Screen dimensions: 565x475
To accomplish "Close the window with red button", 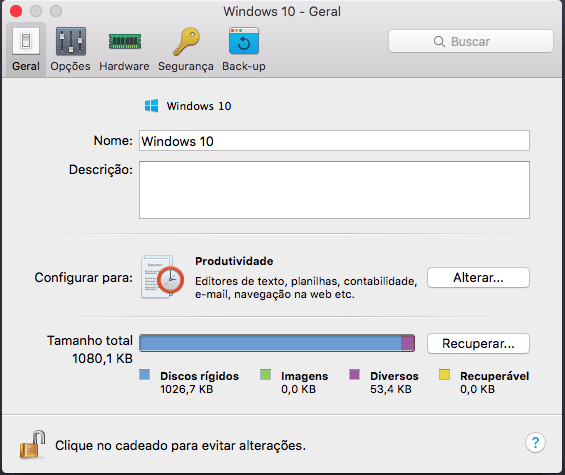I will (x=16, y=11).
